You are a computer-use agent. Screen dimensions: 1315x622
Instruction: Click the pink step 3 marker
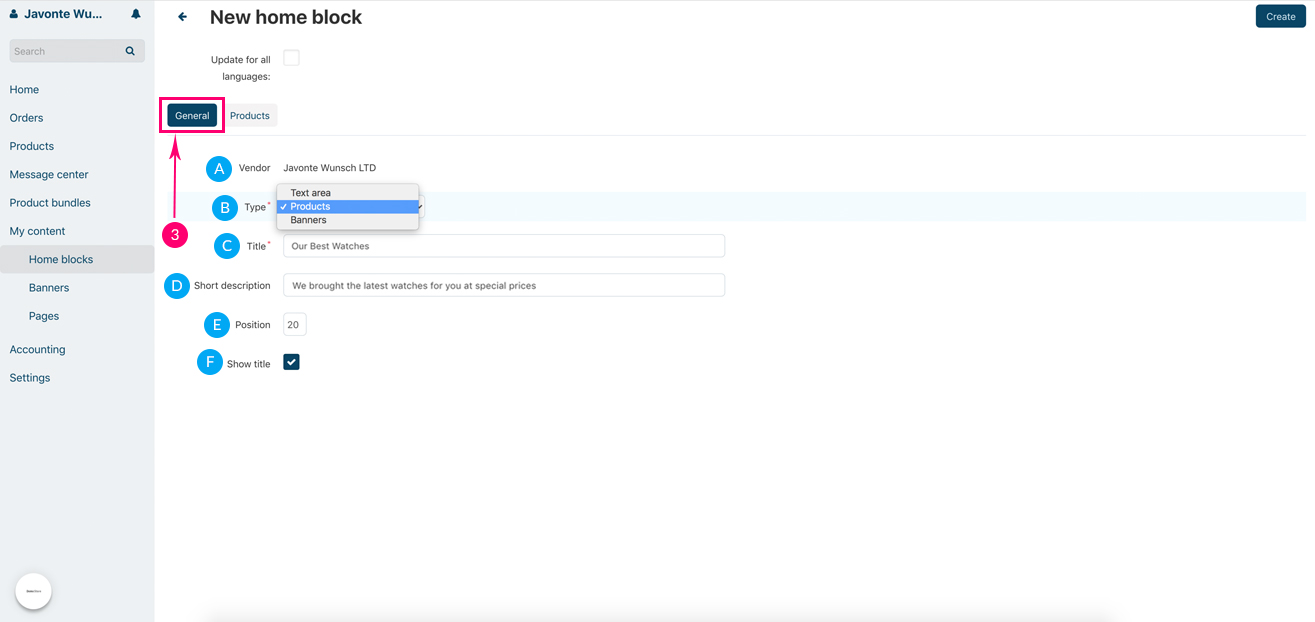[x=175, y=235]
